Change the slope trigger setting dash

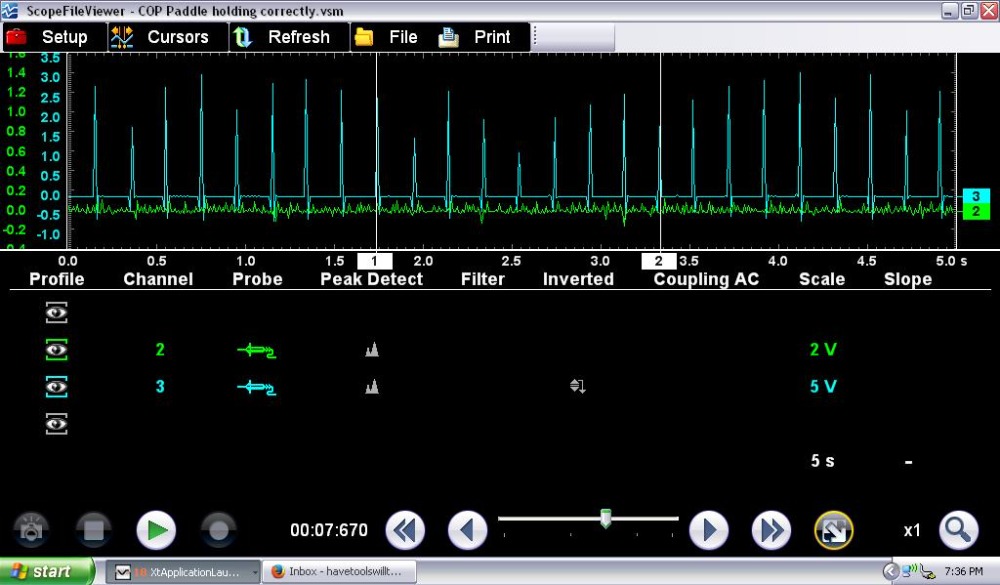[908, 462]
